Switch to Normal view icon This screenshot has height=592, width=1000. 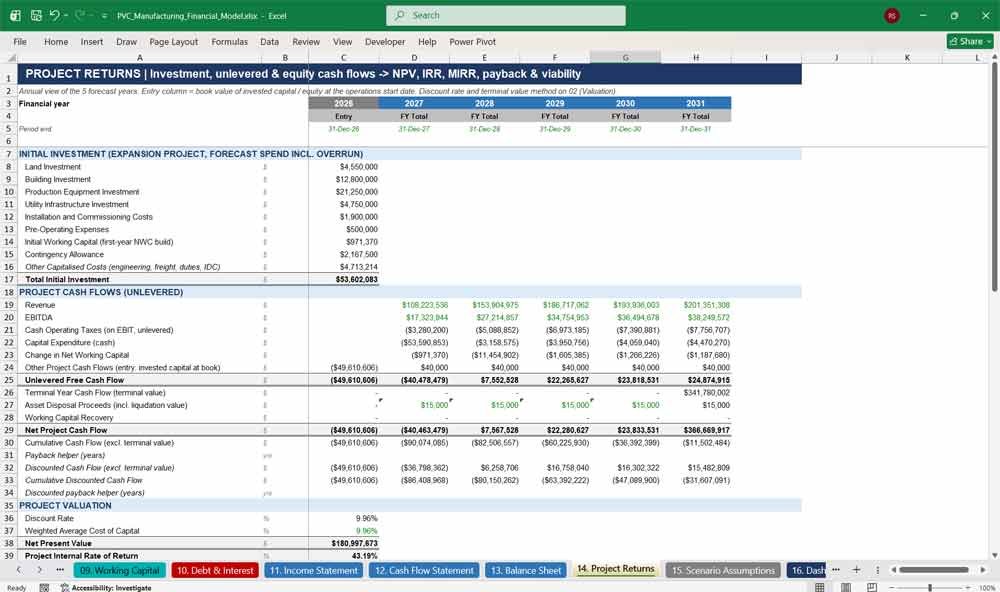click(x=820, y=588)
